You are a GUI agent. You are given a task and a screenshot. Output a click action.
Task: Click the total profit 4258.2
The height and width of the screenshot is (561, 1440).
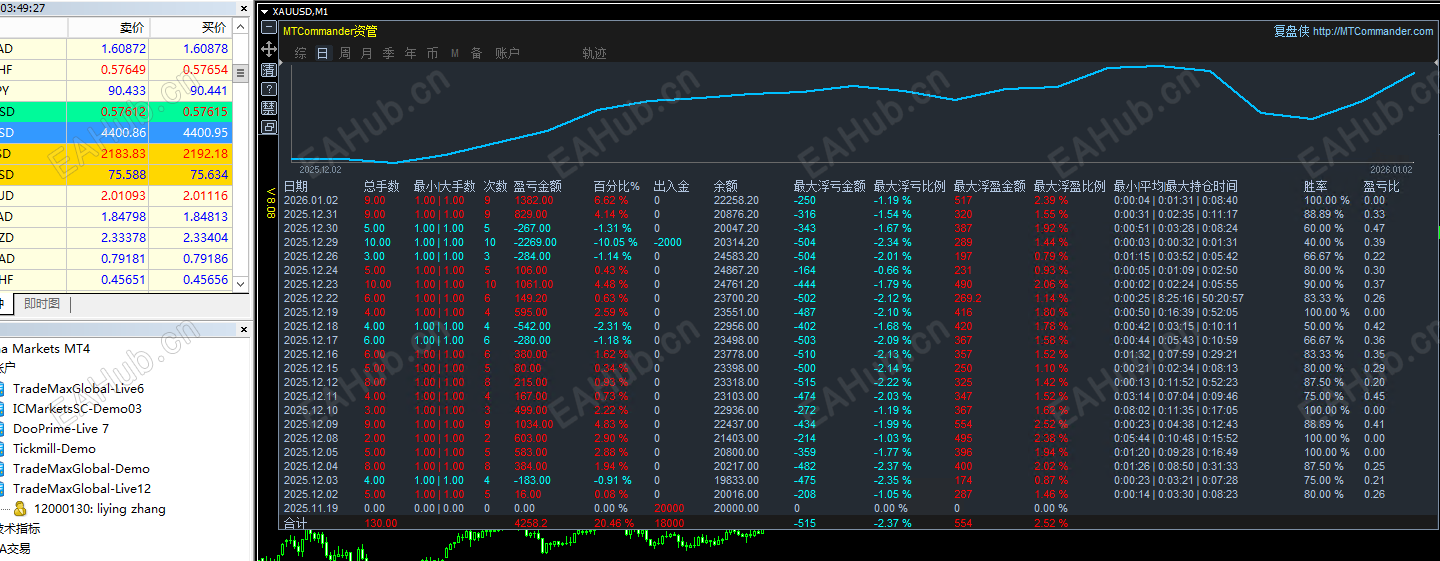[x=531, y=523]
